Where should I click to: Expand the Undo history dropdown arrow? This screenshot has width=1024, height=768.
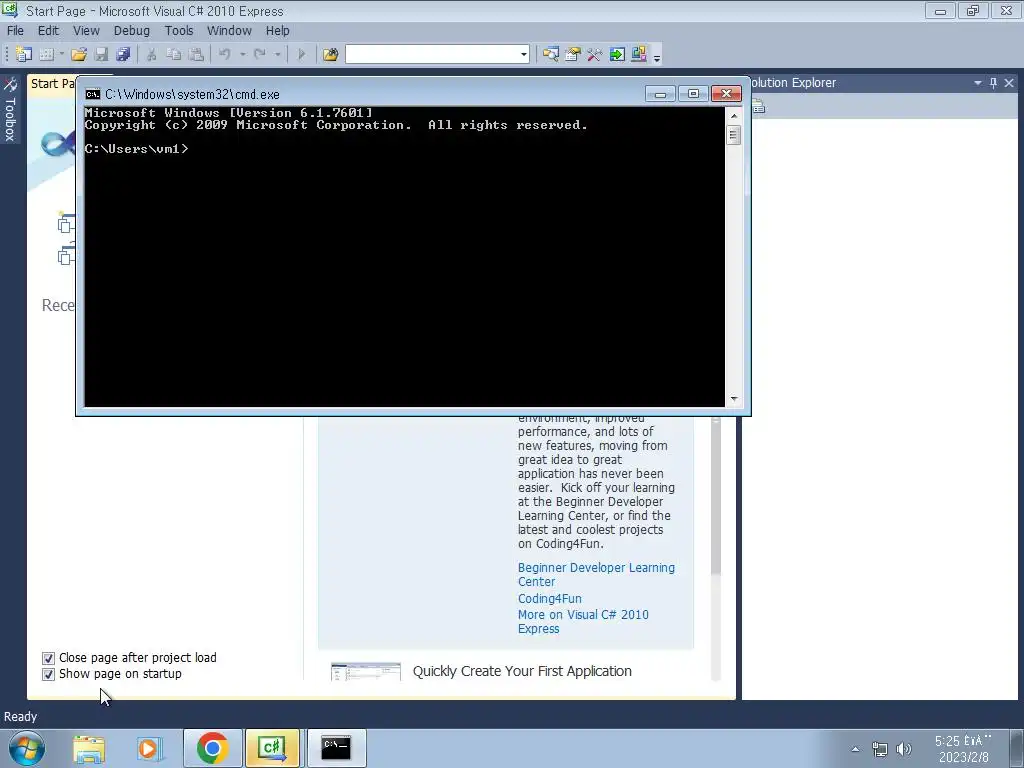pos(242,54)
